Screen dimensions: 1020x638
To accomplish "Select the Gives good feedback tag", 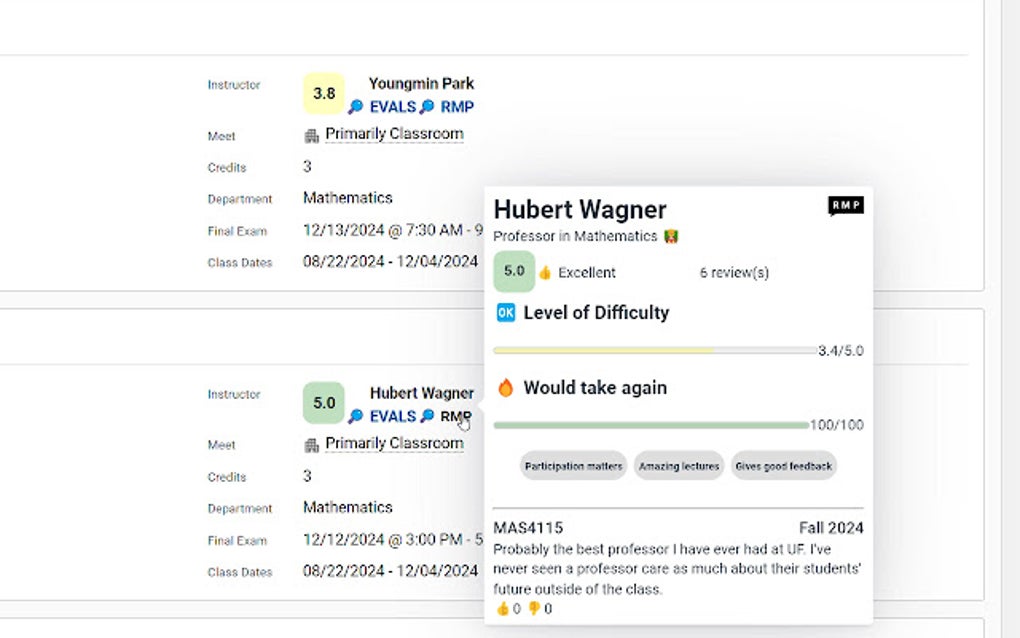I will point(783,466).
